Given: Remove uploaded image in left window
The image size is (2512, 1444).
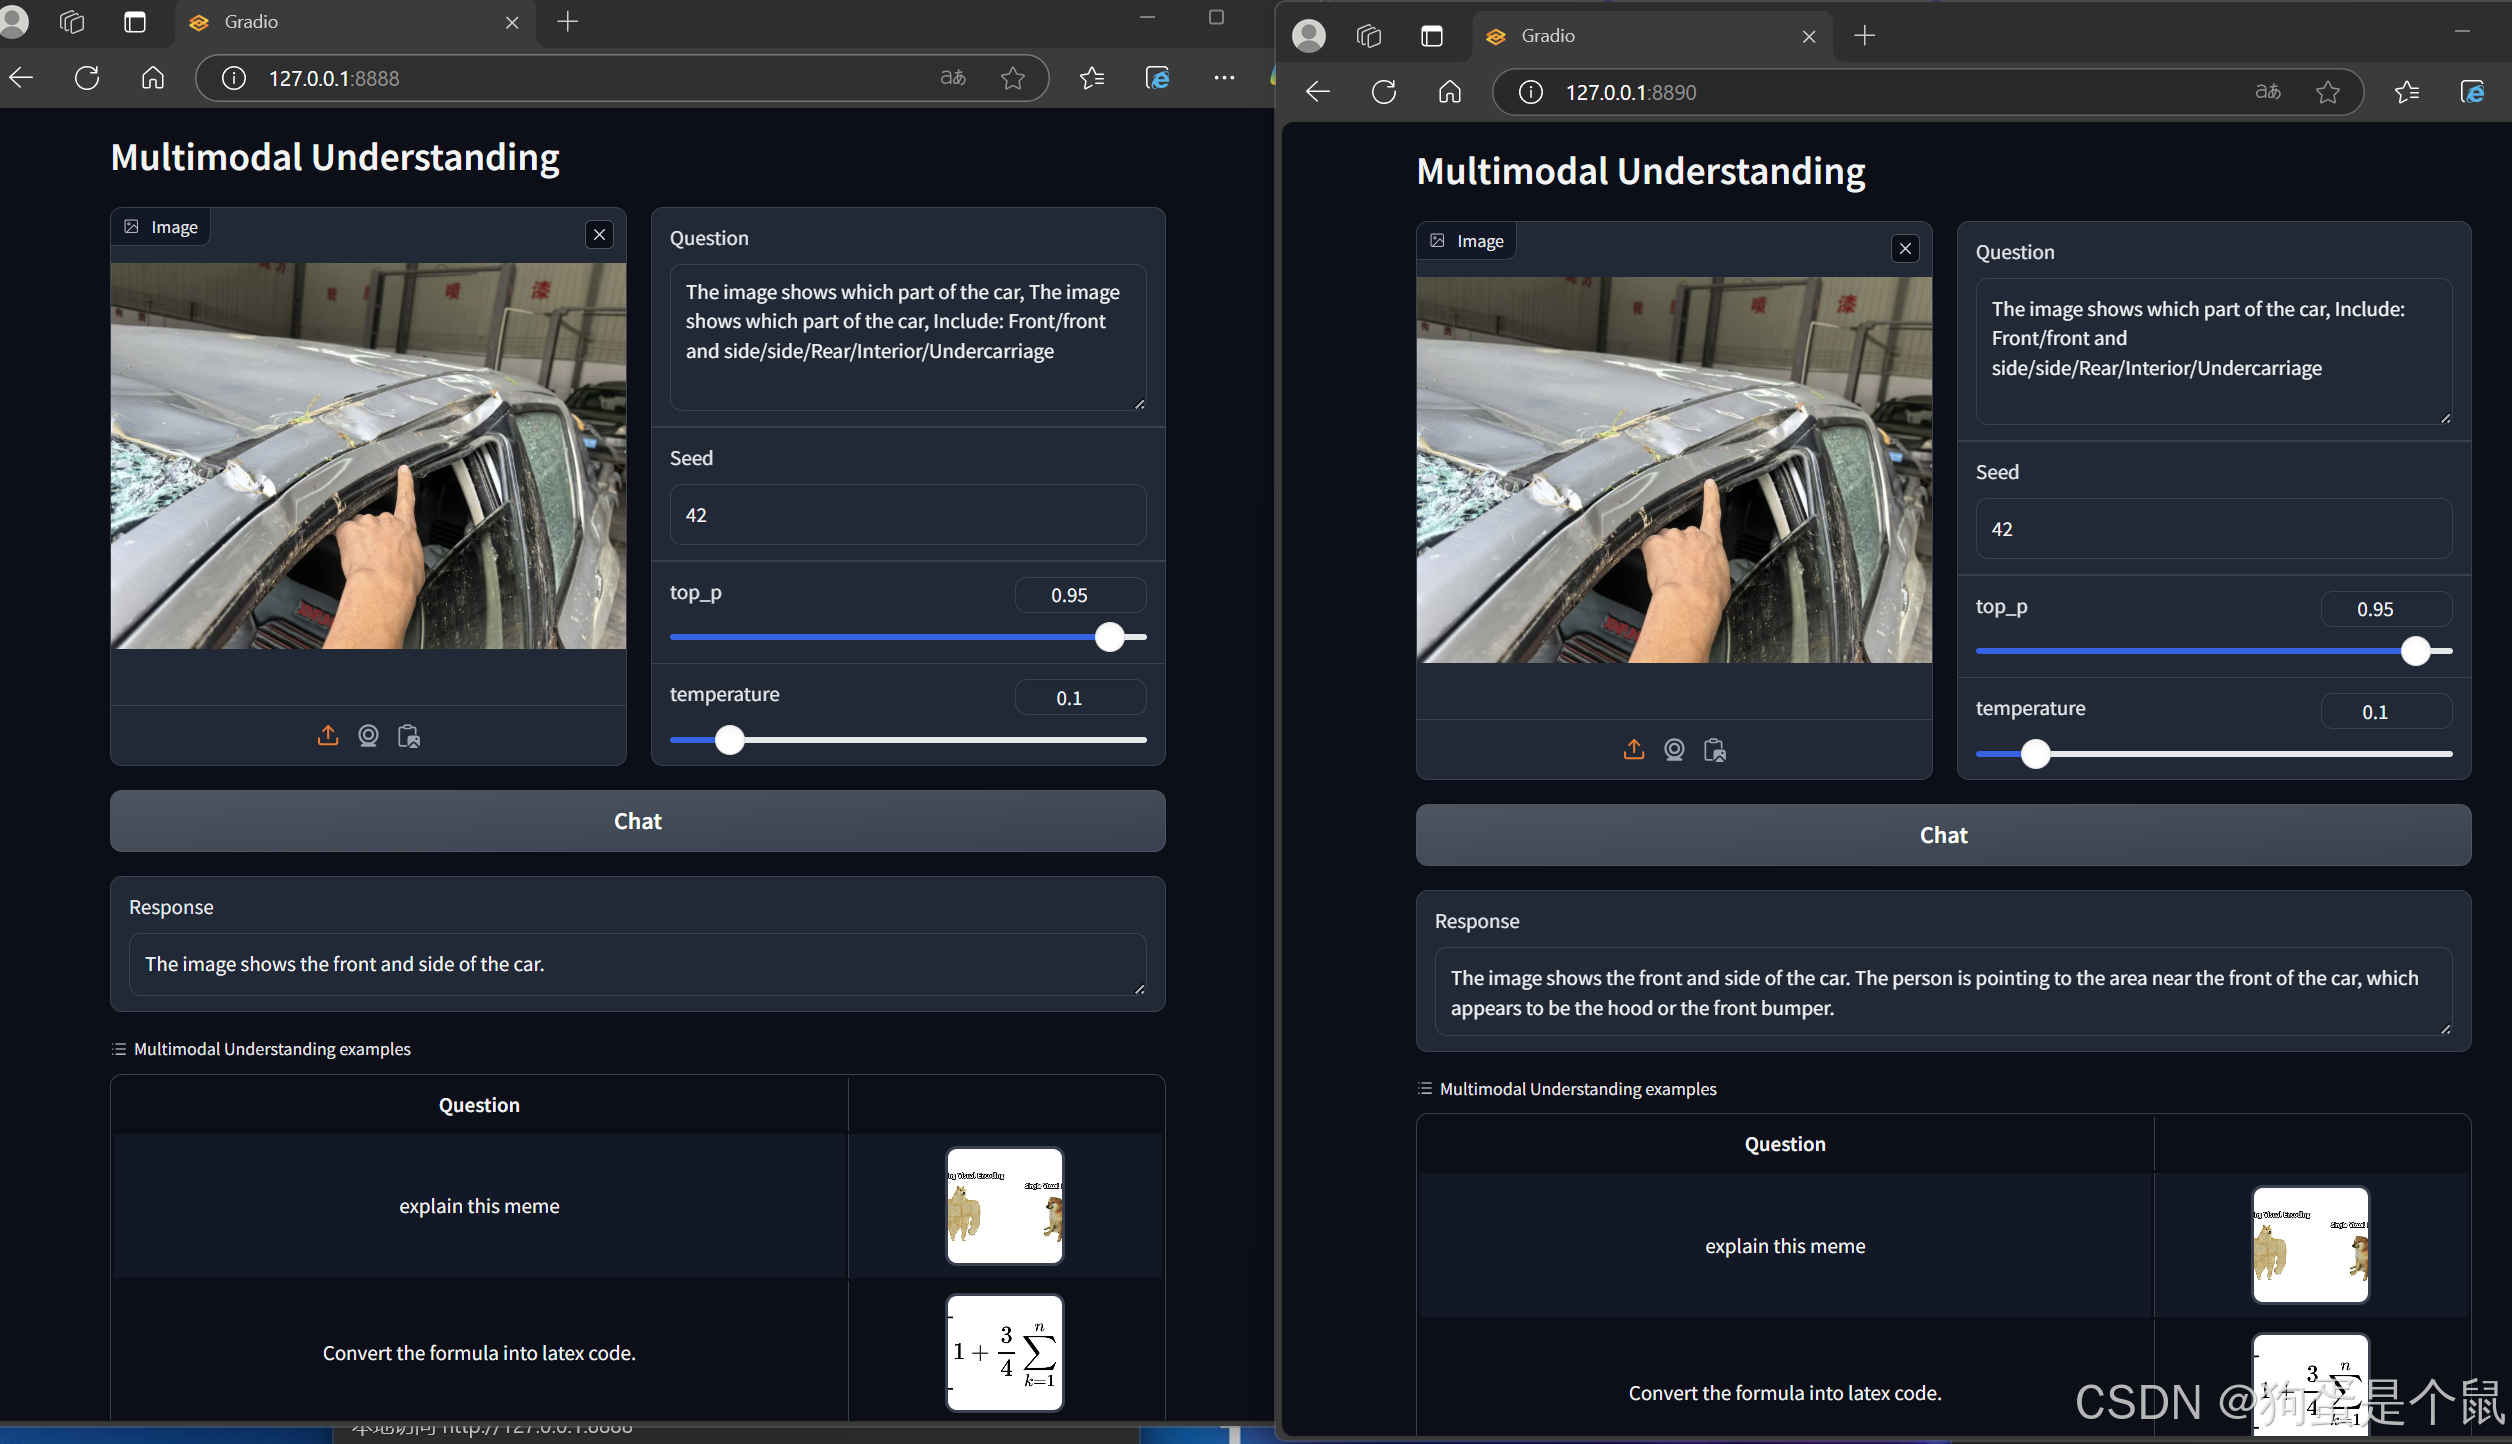Looking at the screenshot, I should (x=599, y=235).
